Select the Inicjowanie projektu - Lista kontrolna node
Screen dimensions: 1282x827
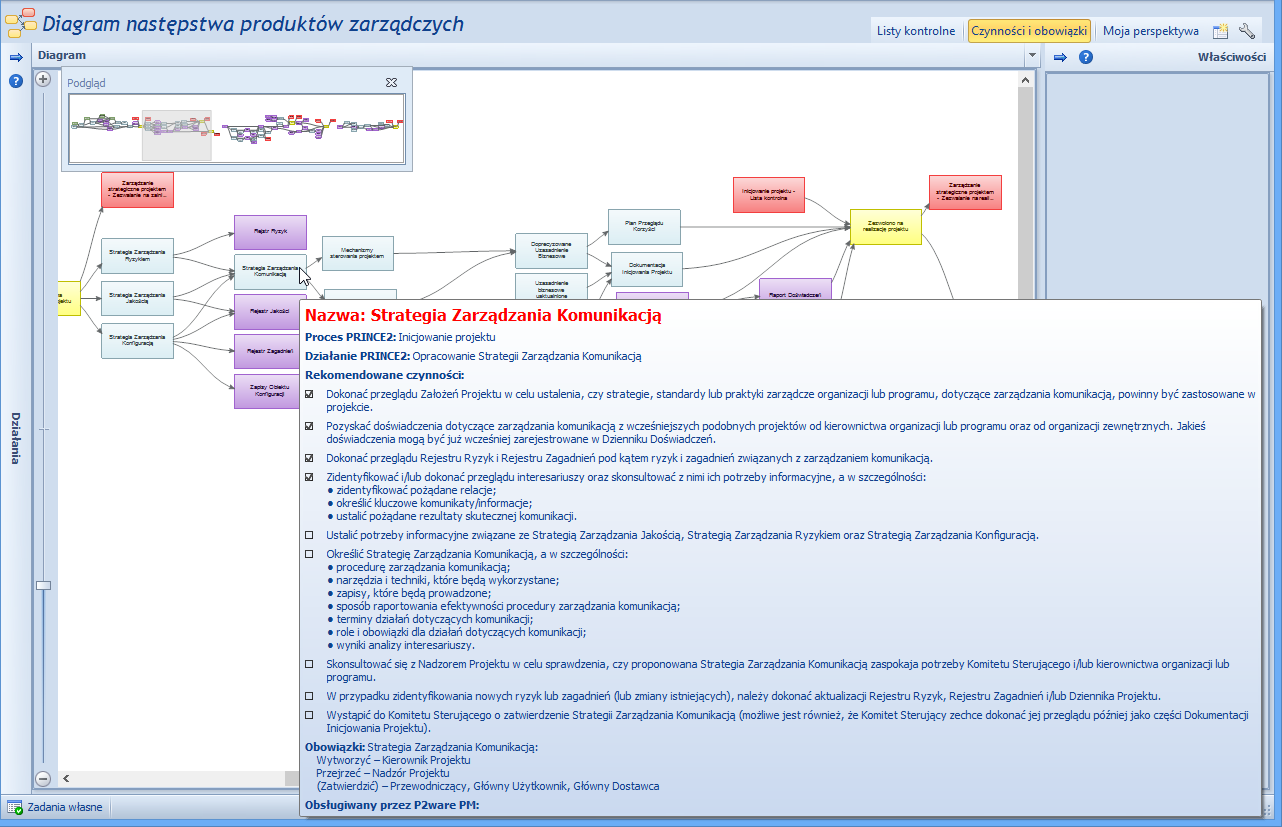pos(769,193)
